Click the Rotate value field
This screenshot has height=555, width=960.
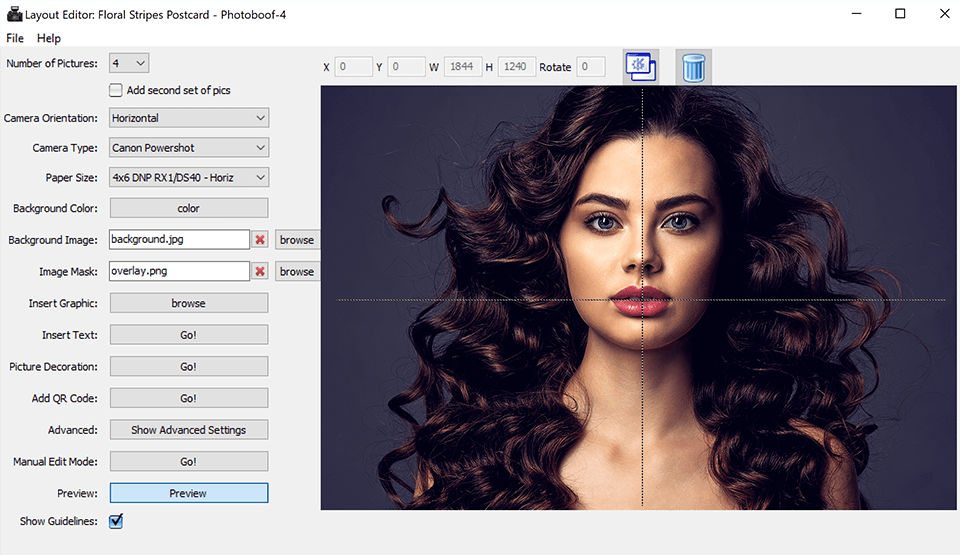[590, 67]
